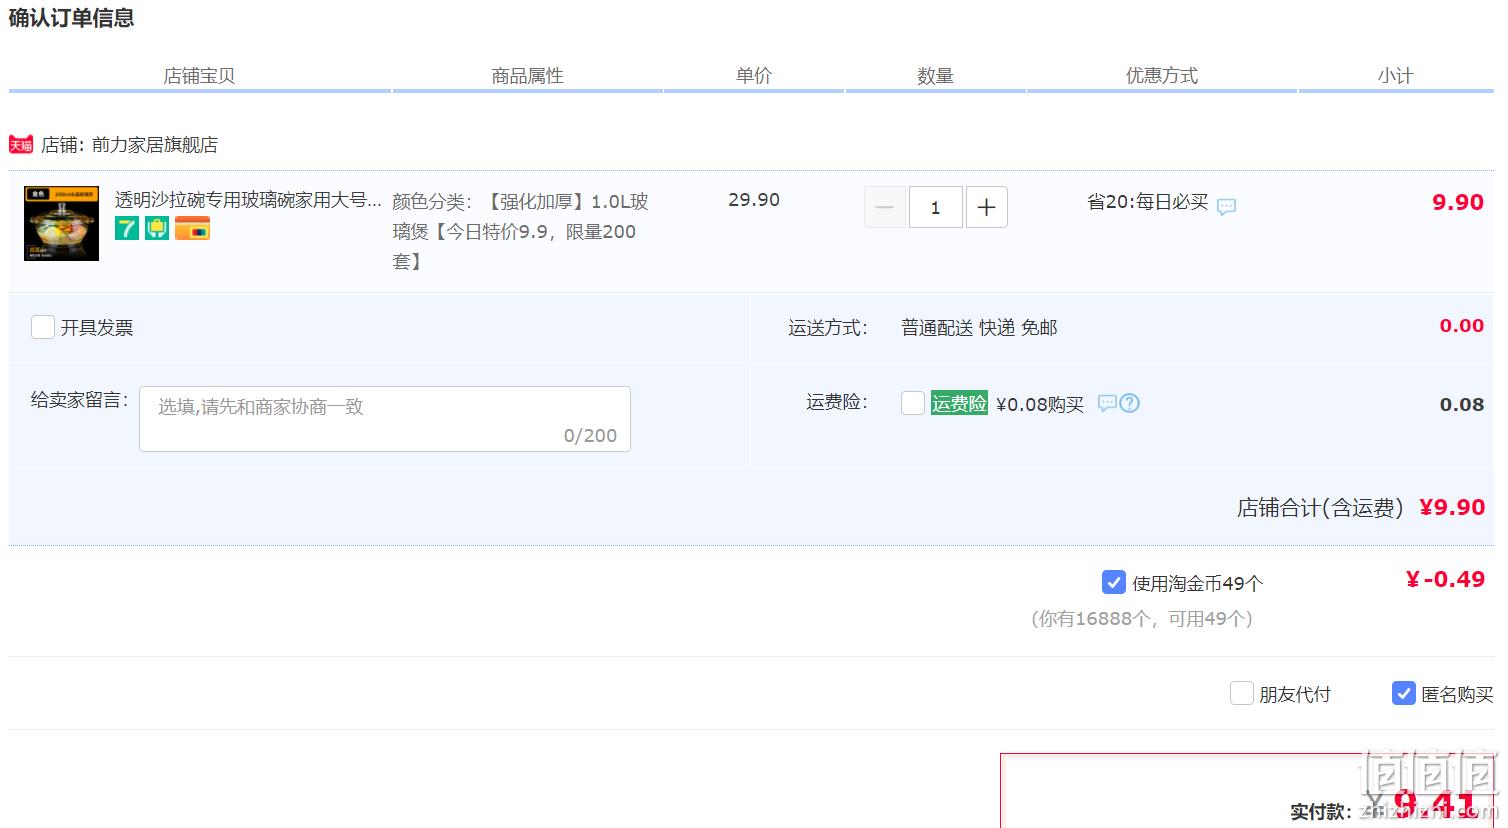Screen dimensions: 1508x828
Task: Click the 前力家居旗舰店 store name link
Action: (x=154, y=145)
